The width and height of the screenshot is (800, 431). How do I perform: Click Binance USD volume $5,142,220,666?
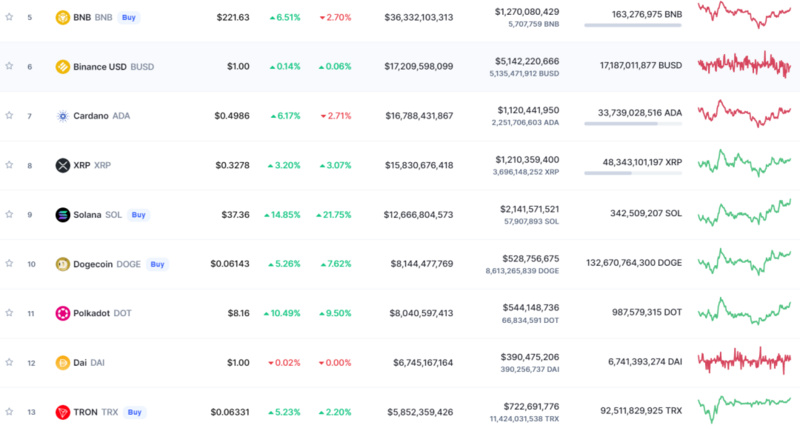point(527,61)
